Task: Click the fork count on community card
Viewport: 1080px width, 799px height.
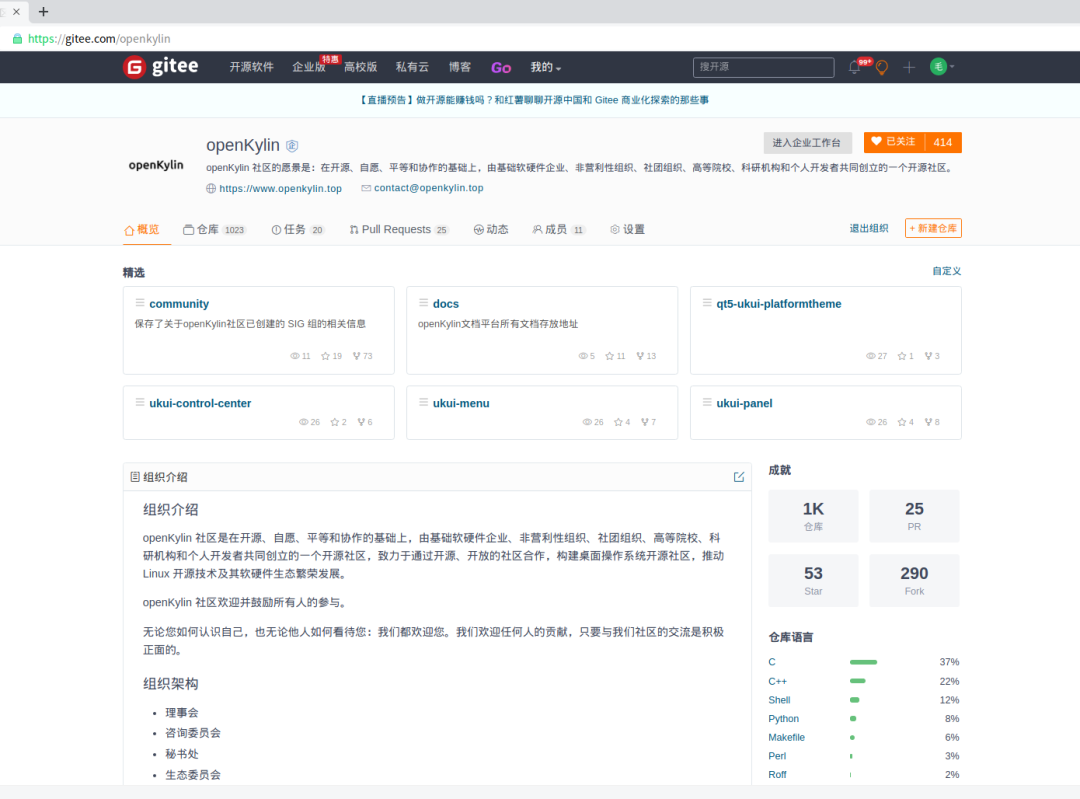Action: (362, 356)
